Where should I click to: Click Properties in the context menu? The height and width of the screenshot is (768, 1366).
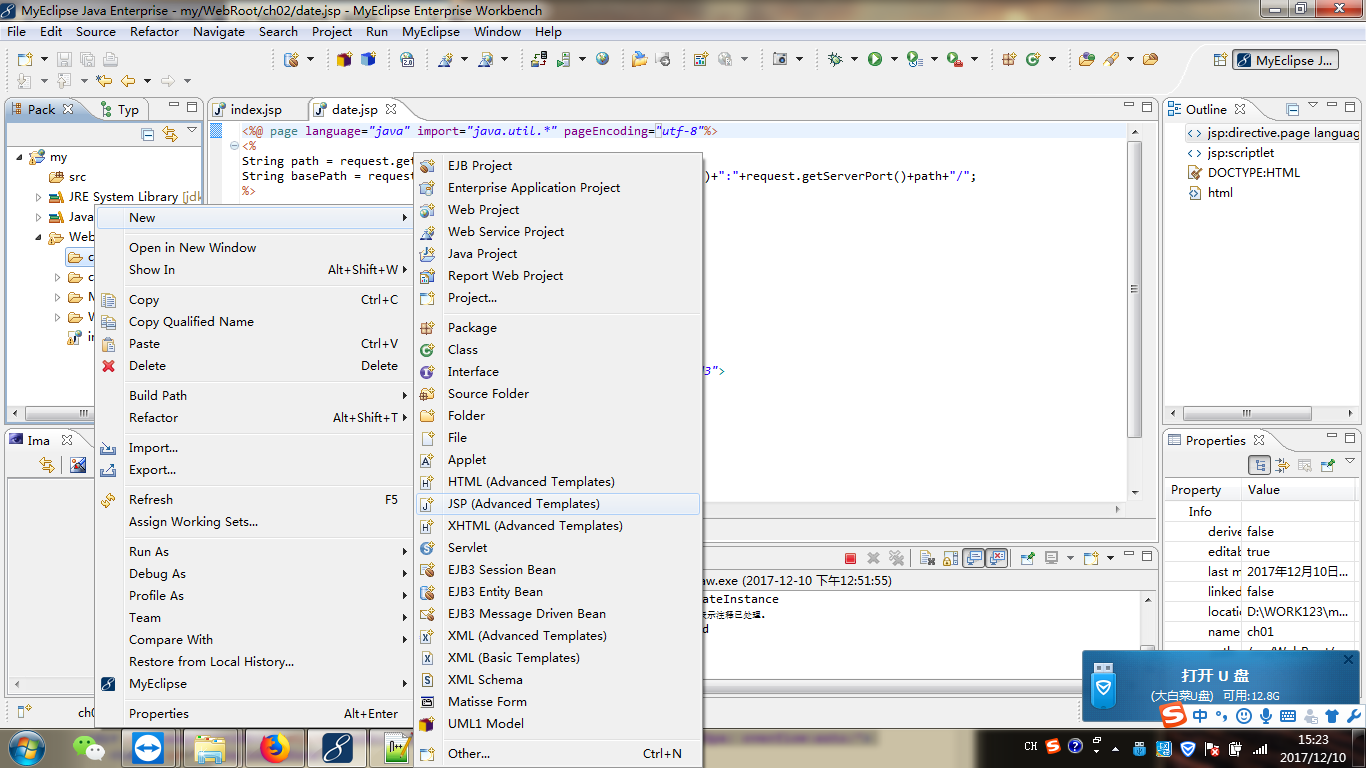pos(254,714)
